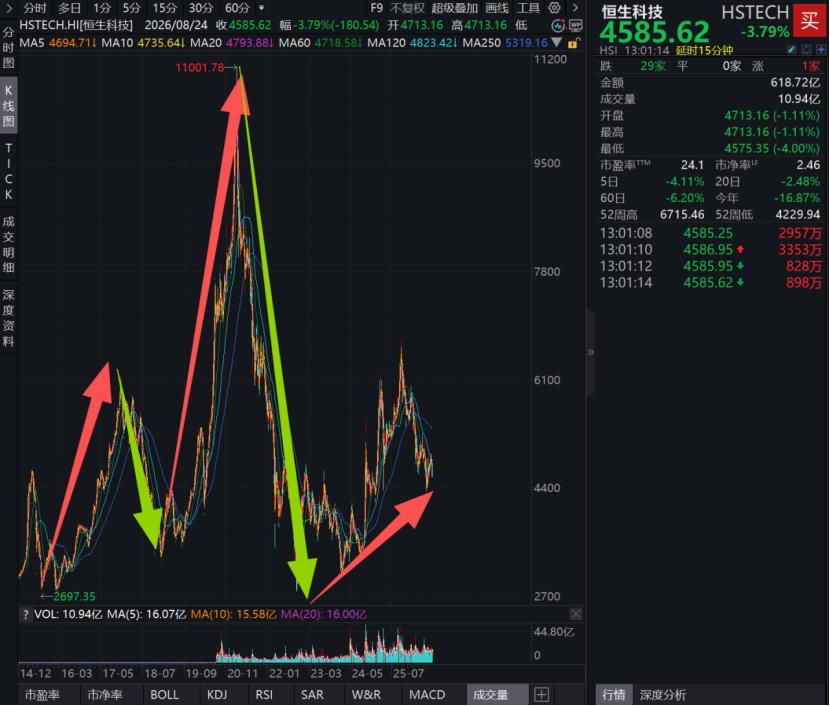
Task: Show more toolbar options with right chevron
Action: [575, 8]
